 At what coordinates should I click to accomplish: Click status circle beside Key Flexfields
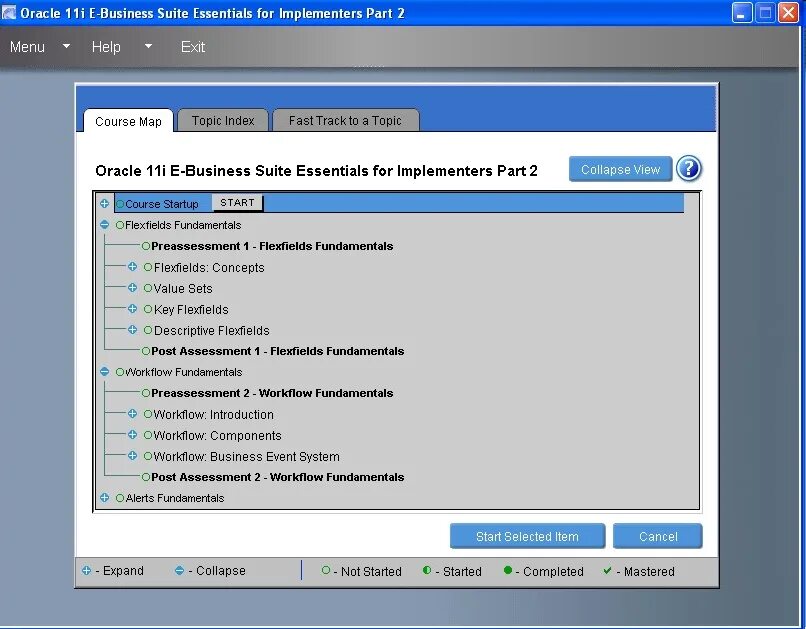(148, 309)
